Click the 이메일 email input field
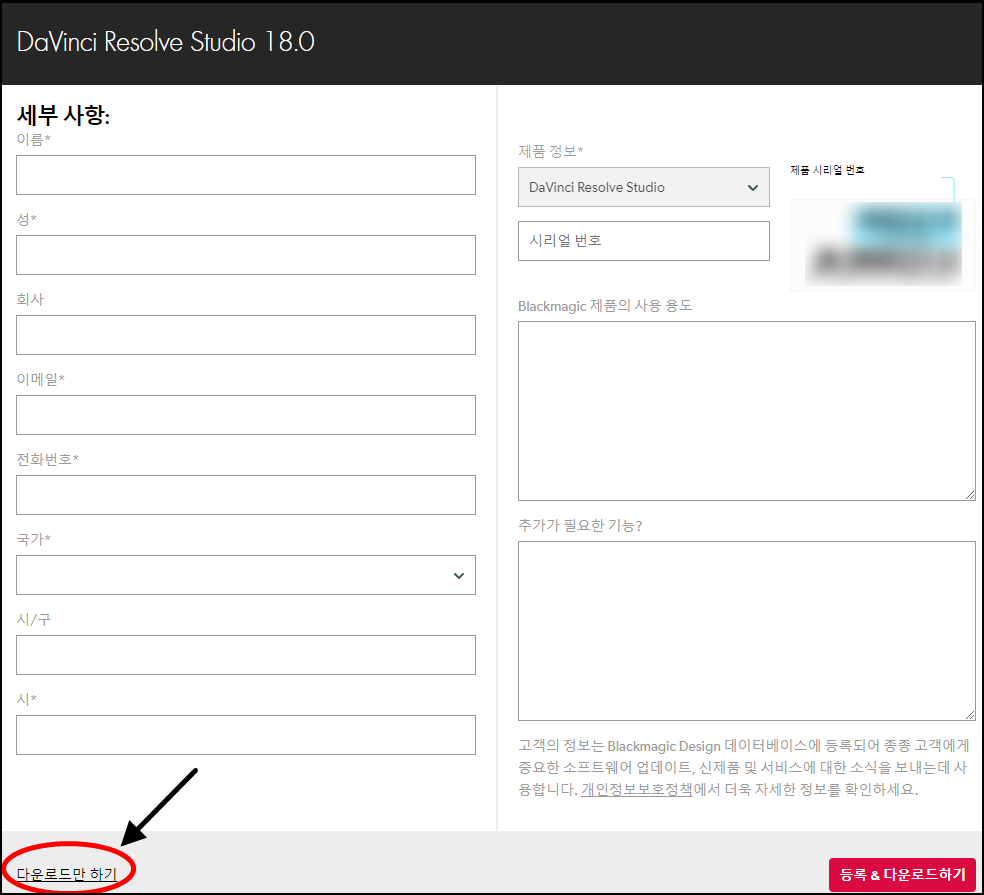This screenshot has height=895, width=984. [245, 415]
